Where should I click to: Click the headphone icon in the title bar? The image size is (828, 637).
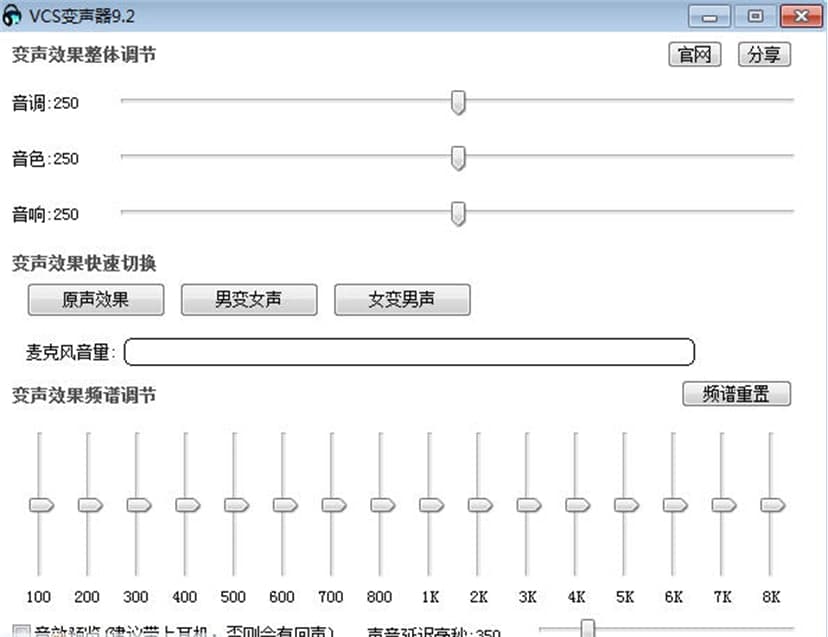tap(13, 14)
